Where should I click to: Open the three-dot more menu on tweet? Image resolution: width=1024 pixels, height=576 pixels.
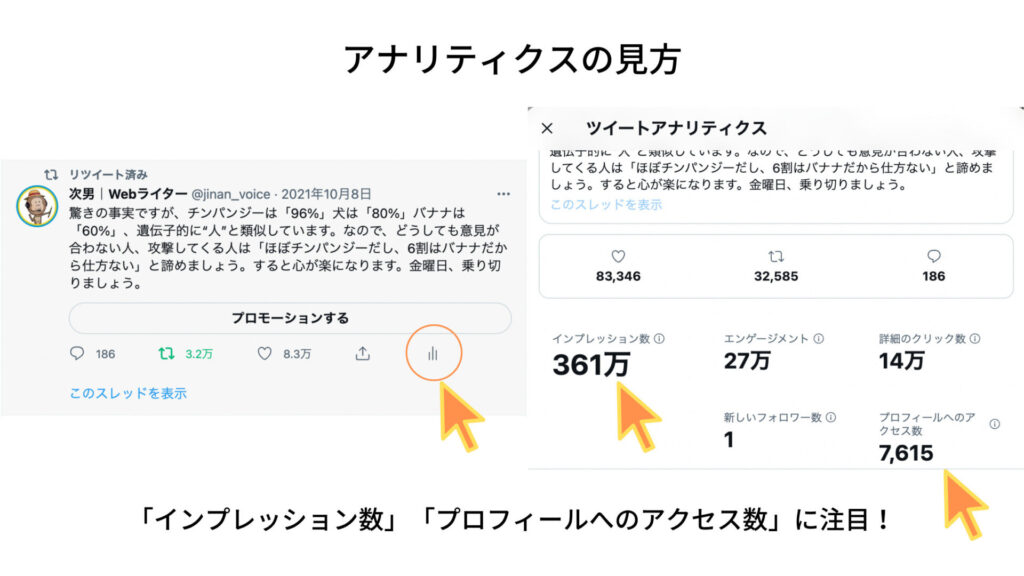[x=504, y=194]
